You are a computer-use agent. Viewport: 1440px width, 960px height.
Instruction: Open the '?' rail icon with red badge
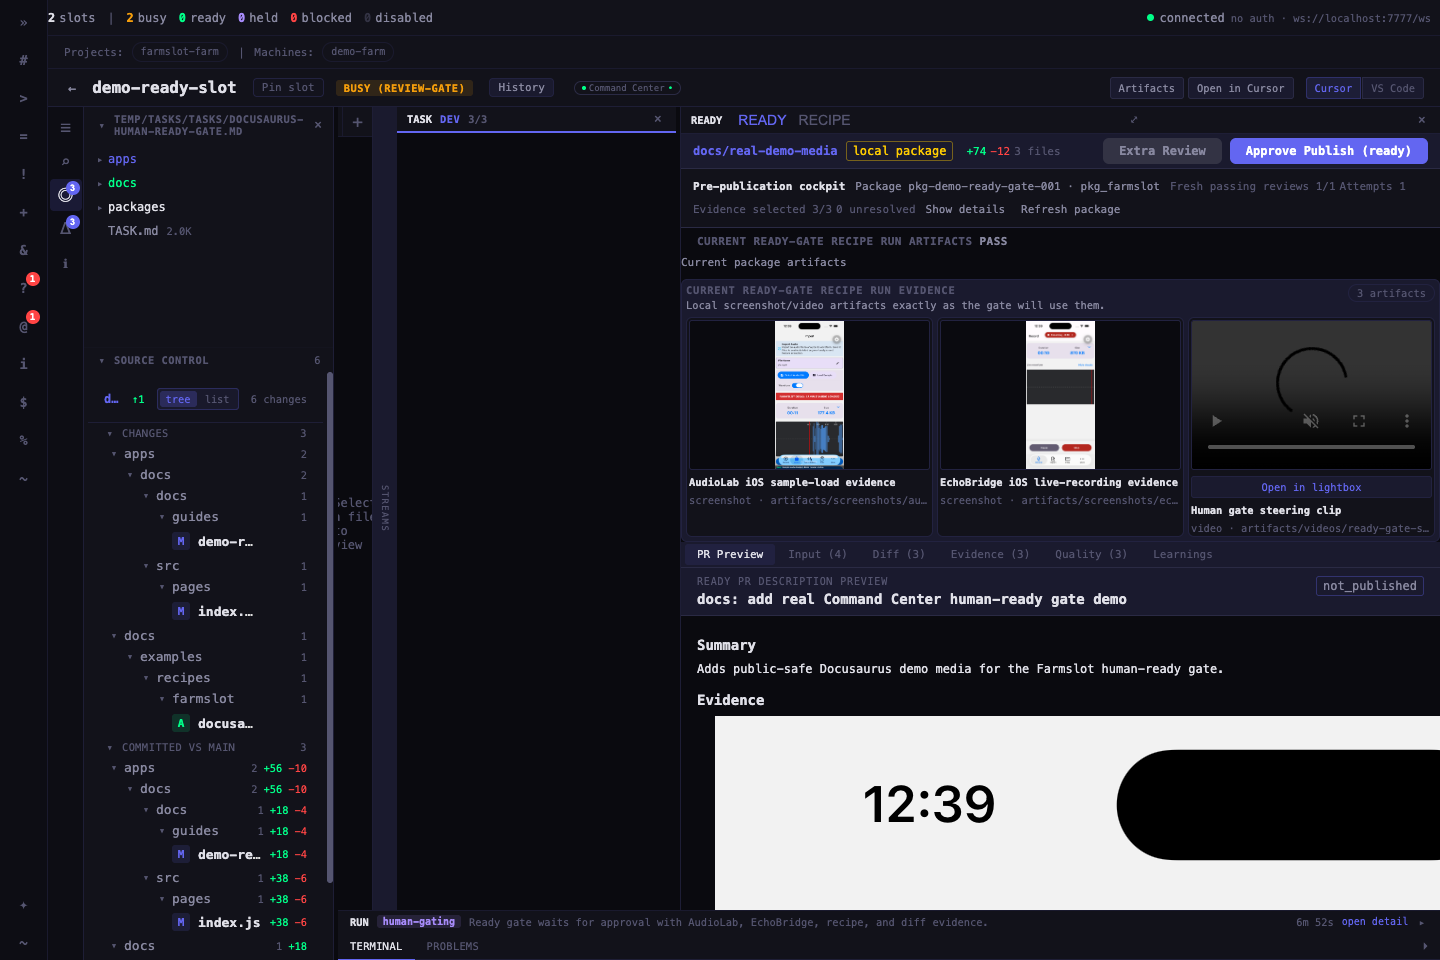point(23,288)
